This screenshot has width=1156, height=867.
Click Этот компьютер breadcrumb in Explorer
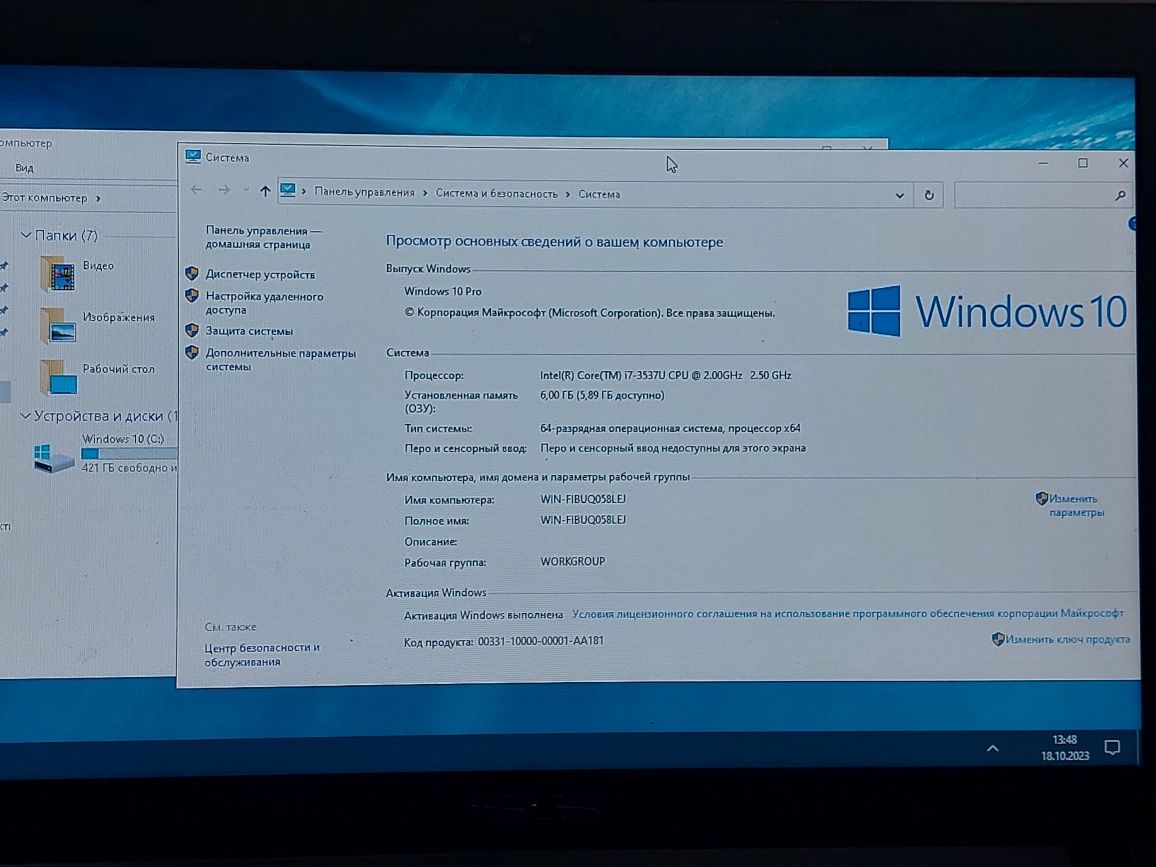[x=44, y=198]
